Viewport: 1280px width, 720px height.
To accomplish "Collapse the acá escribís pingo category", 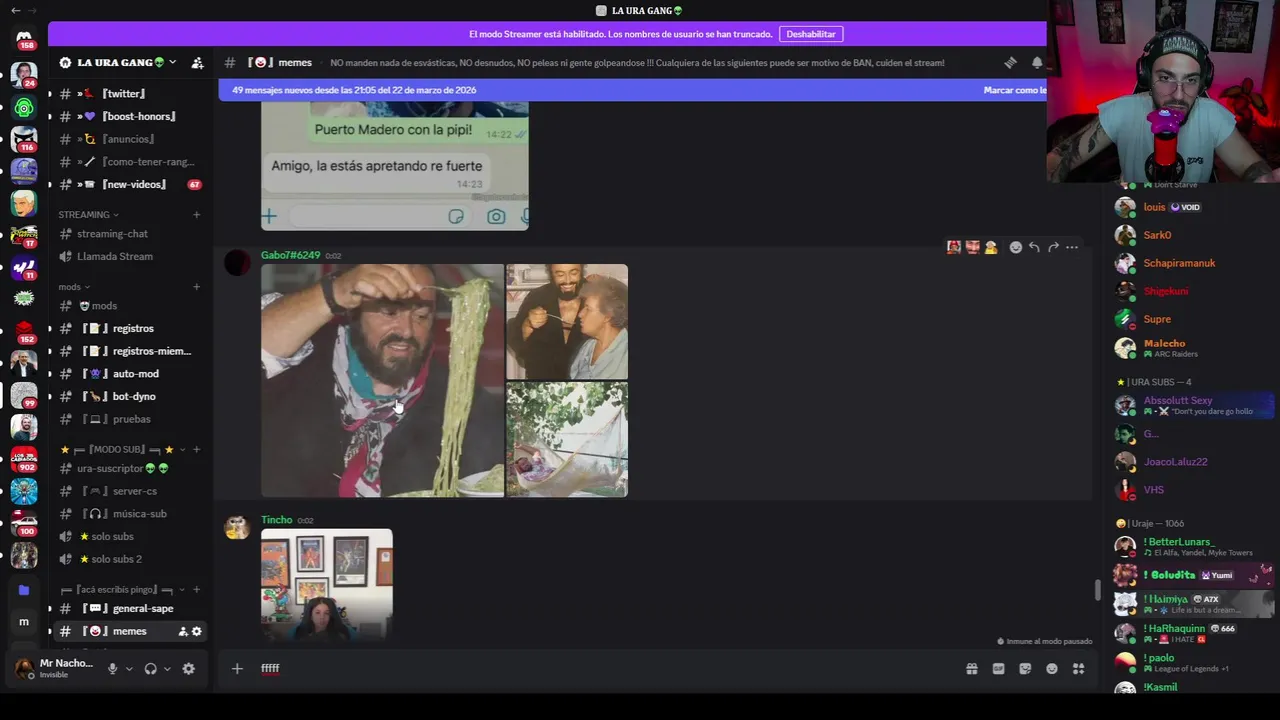I will [124, 590].
